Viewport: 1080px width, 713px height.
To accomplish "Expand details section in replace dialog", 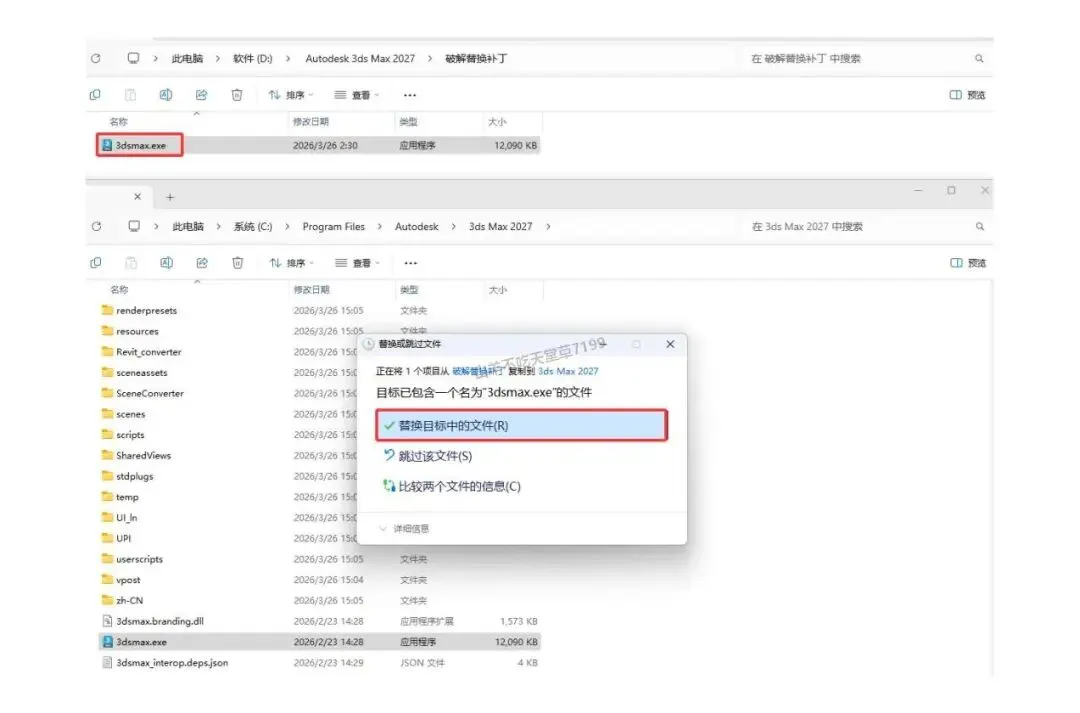I will point(404,529).
